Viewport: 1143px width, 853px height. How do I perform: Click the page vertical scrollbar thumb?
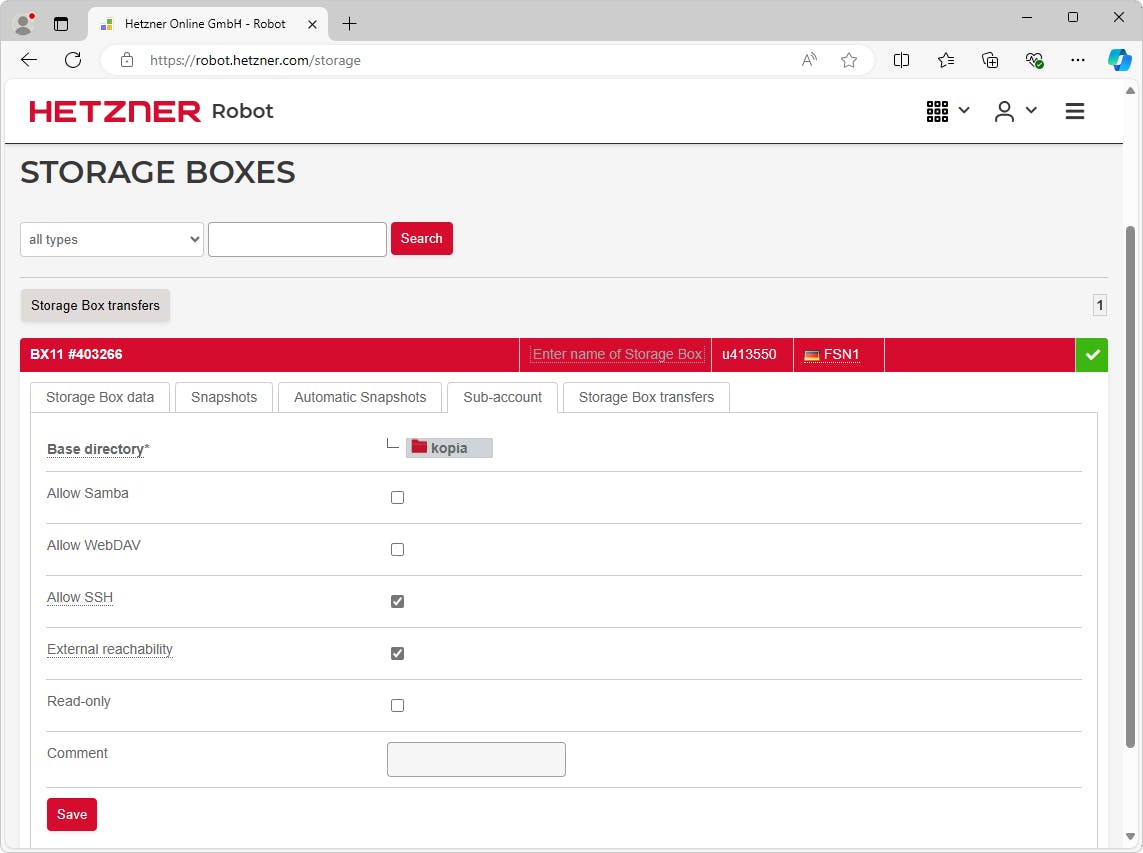click(x=1130, y=487)
